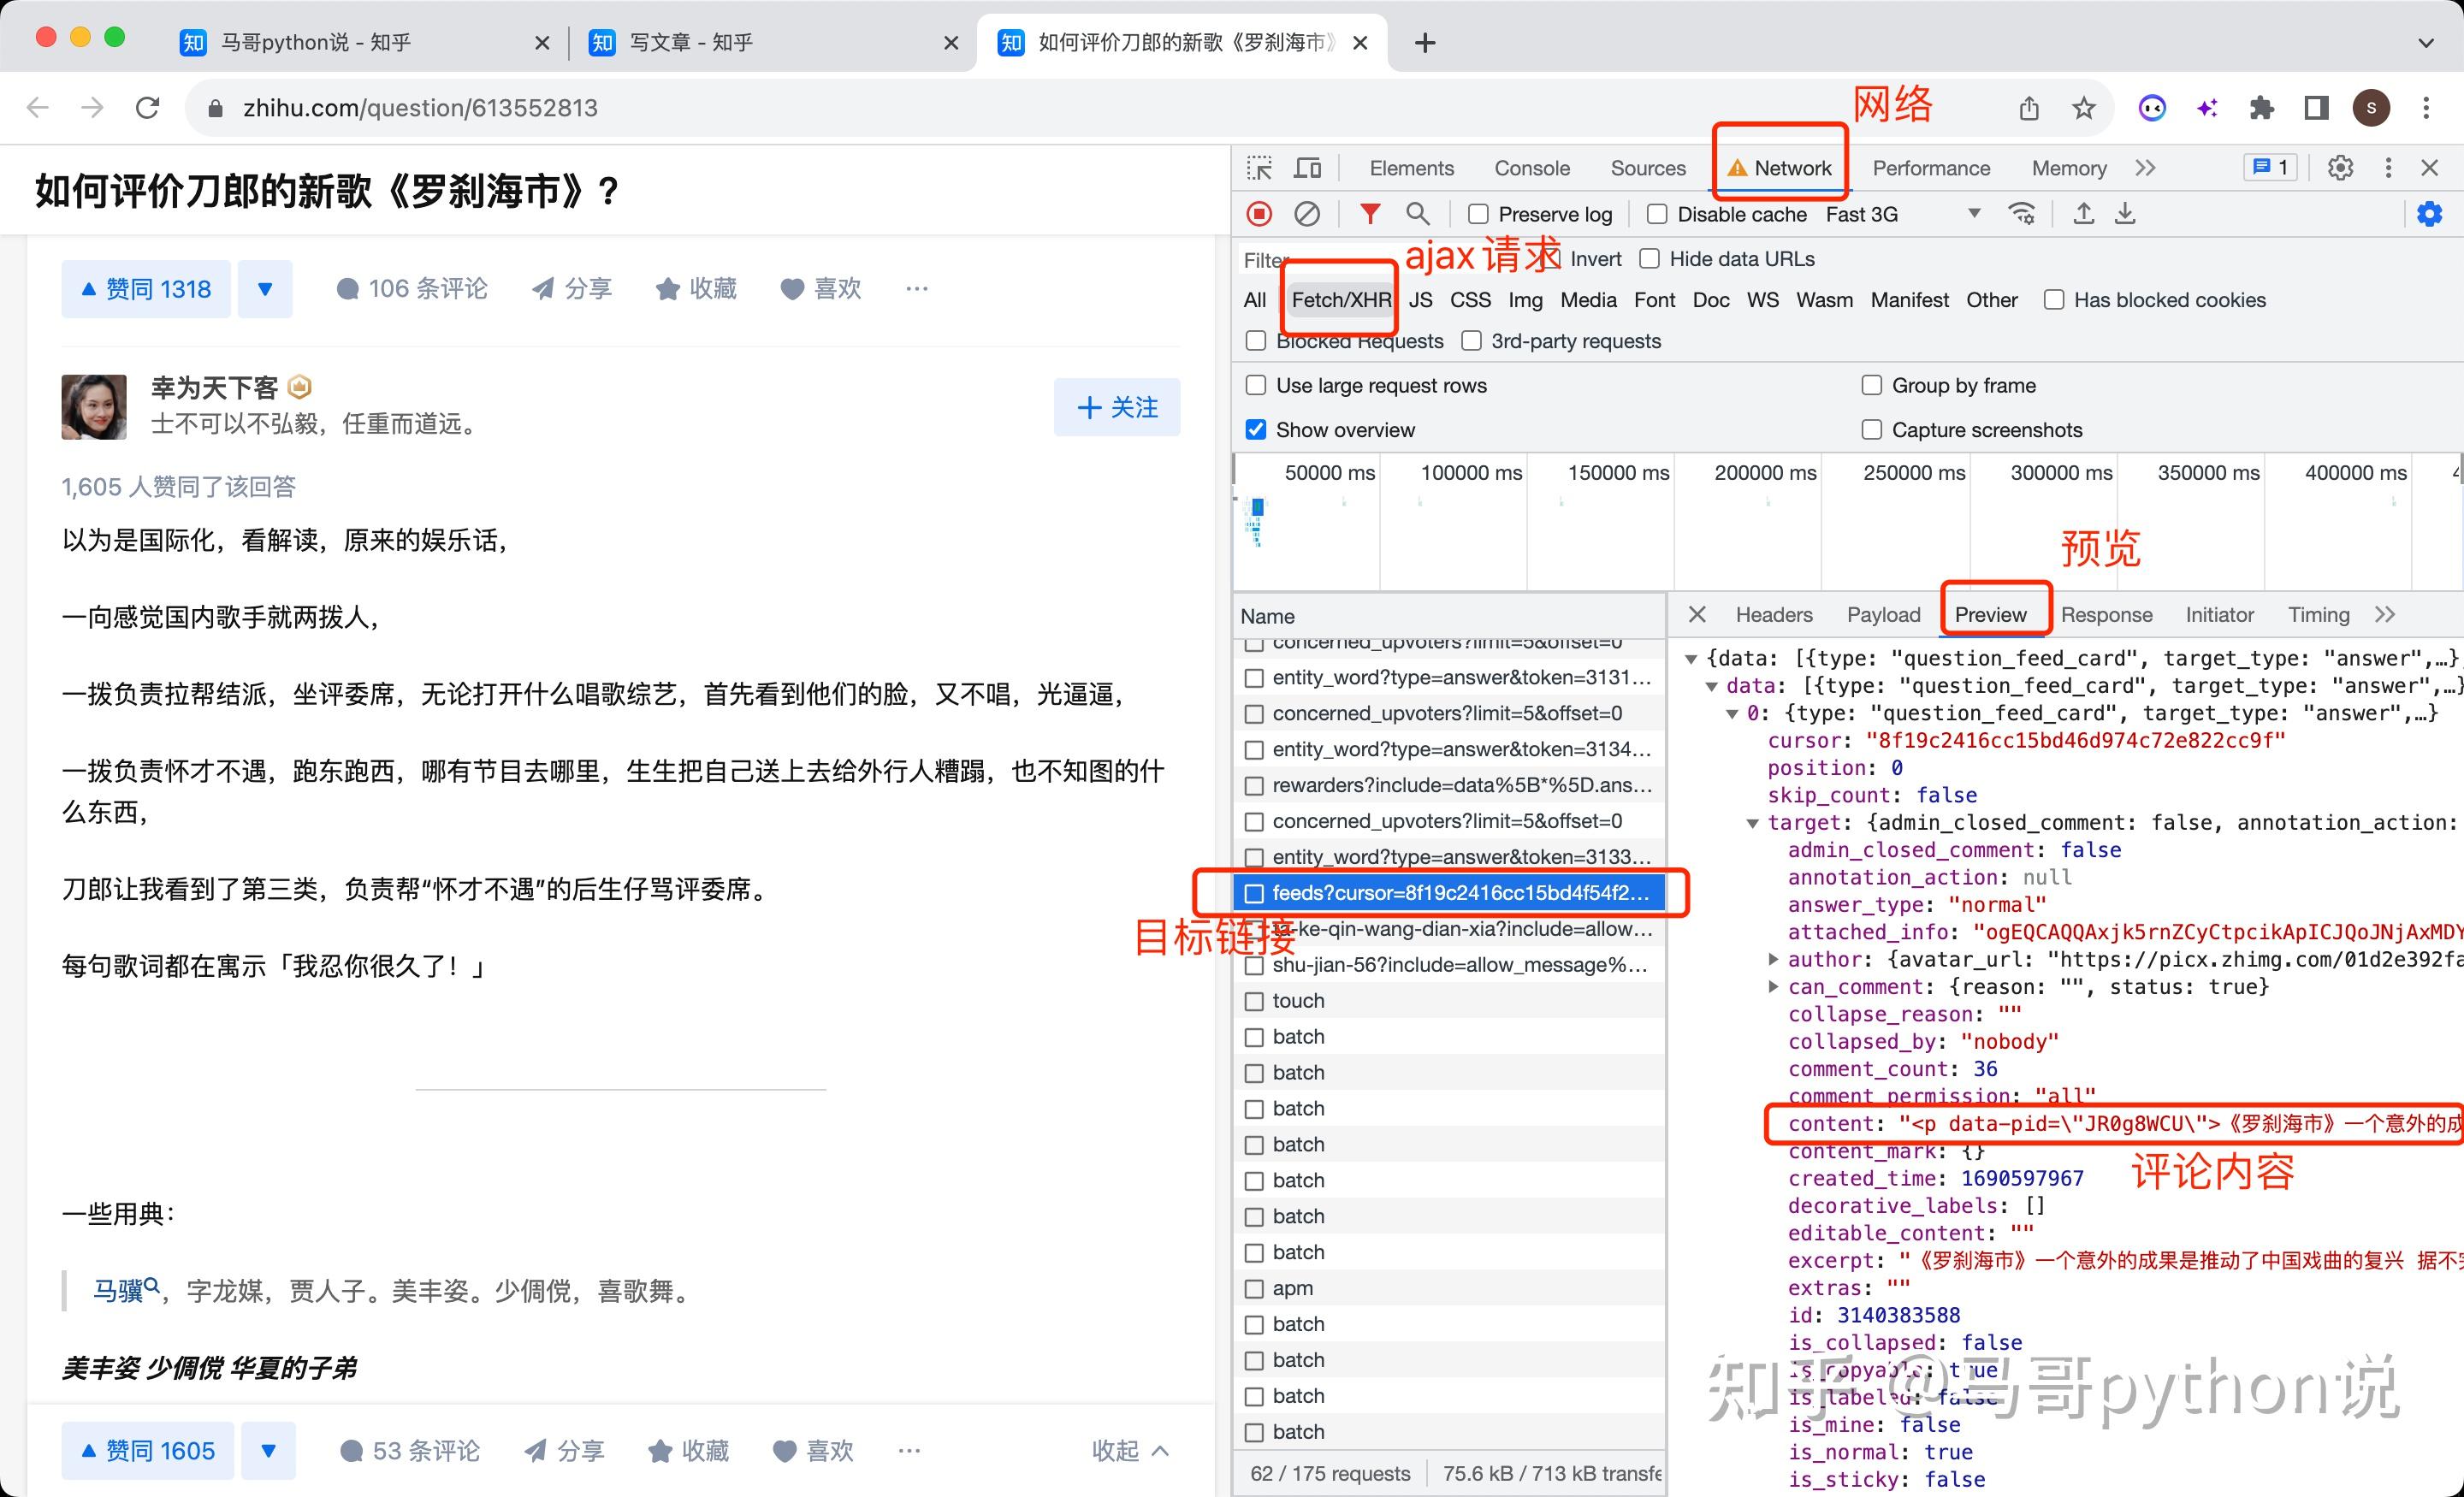Select the feeds?cursor=8f19c2416cc15bd4f54f2 request row
2464x1497 pixels.
click(1449, 892)
